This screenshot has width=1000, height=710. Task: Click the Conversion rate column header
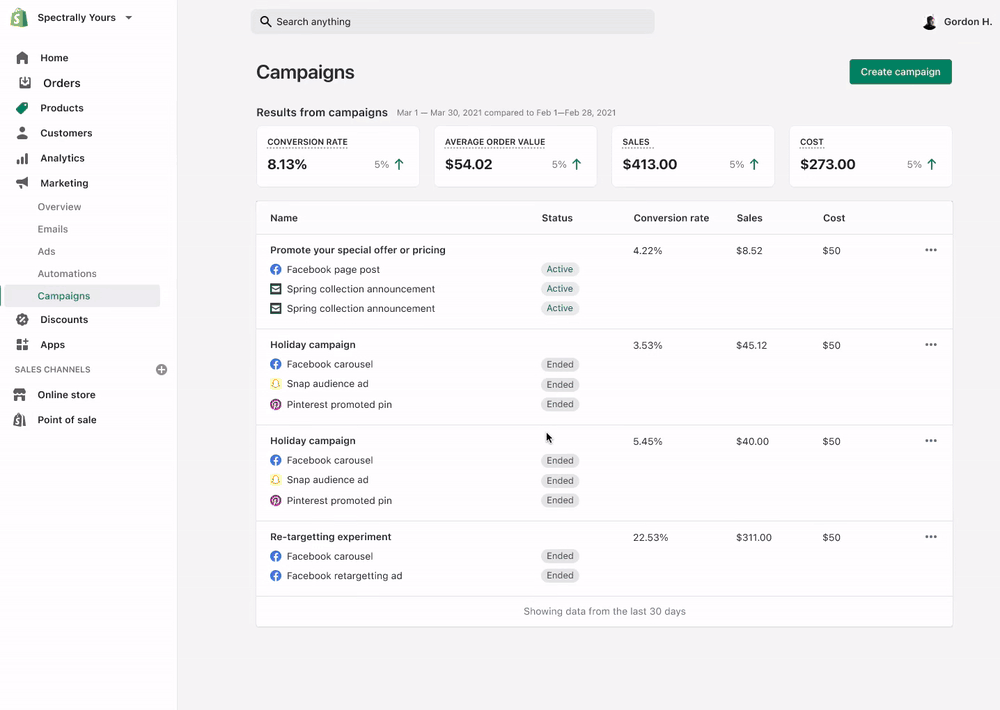pyautogui.click(x=671, y=218)
